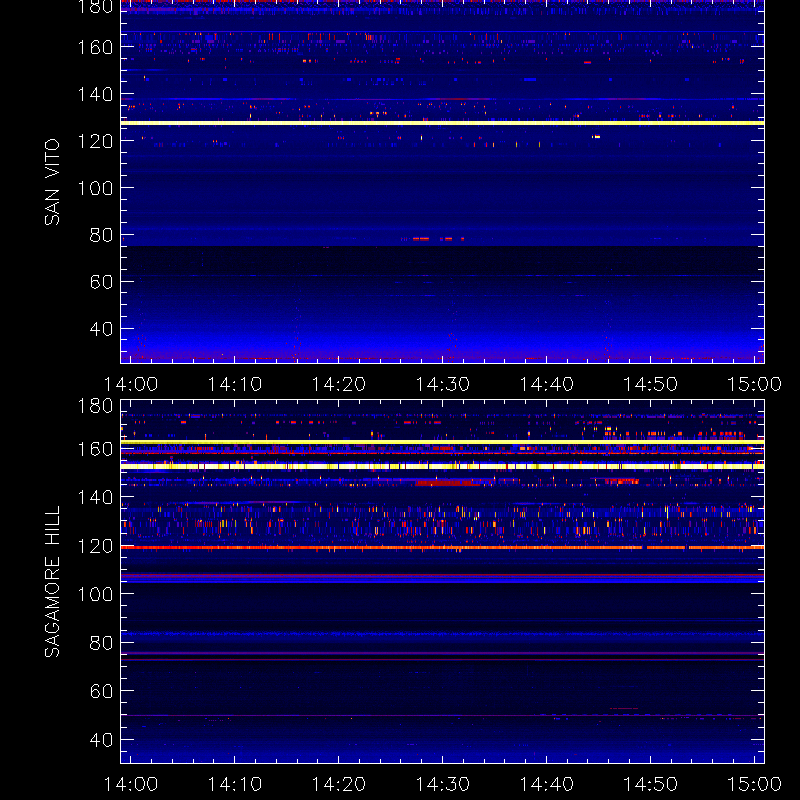The width and height of the screenshot is (800, 800).
Task: Click 14:30 time label under San Vito plot
Action: pyautogui.click(x=442, y=384)
